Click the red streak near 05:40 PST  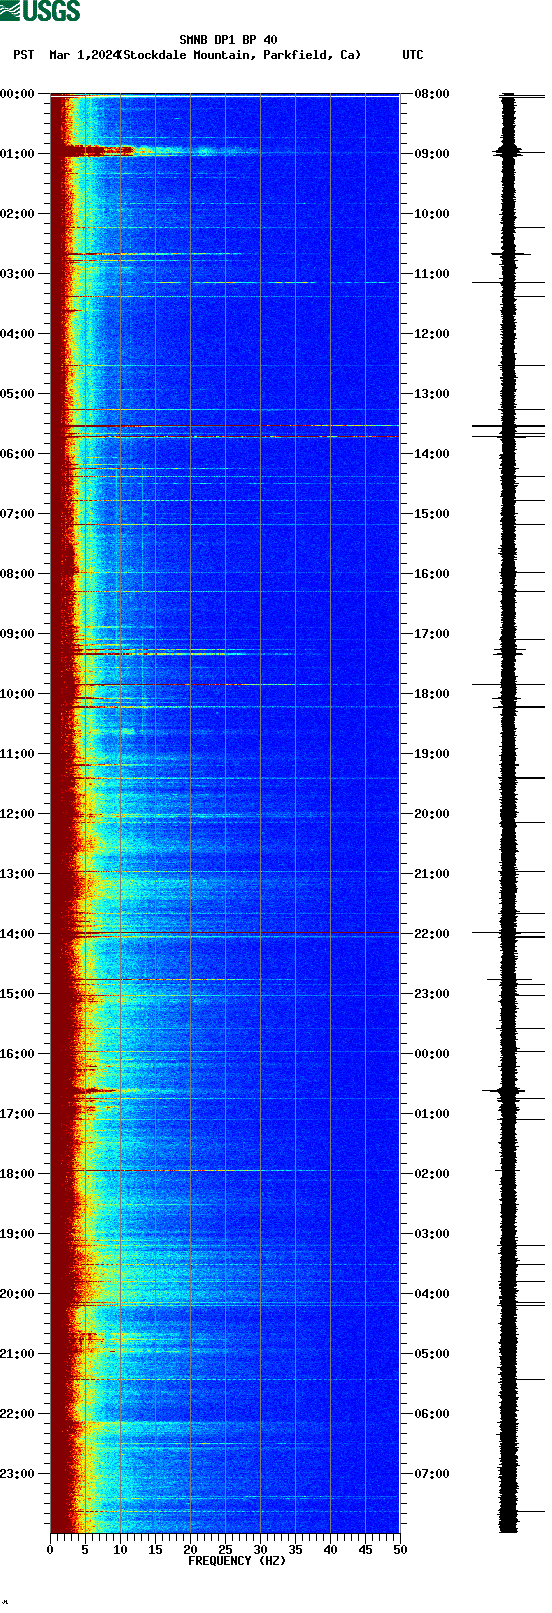pyautogui.click(x=230, y=437)
